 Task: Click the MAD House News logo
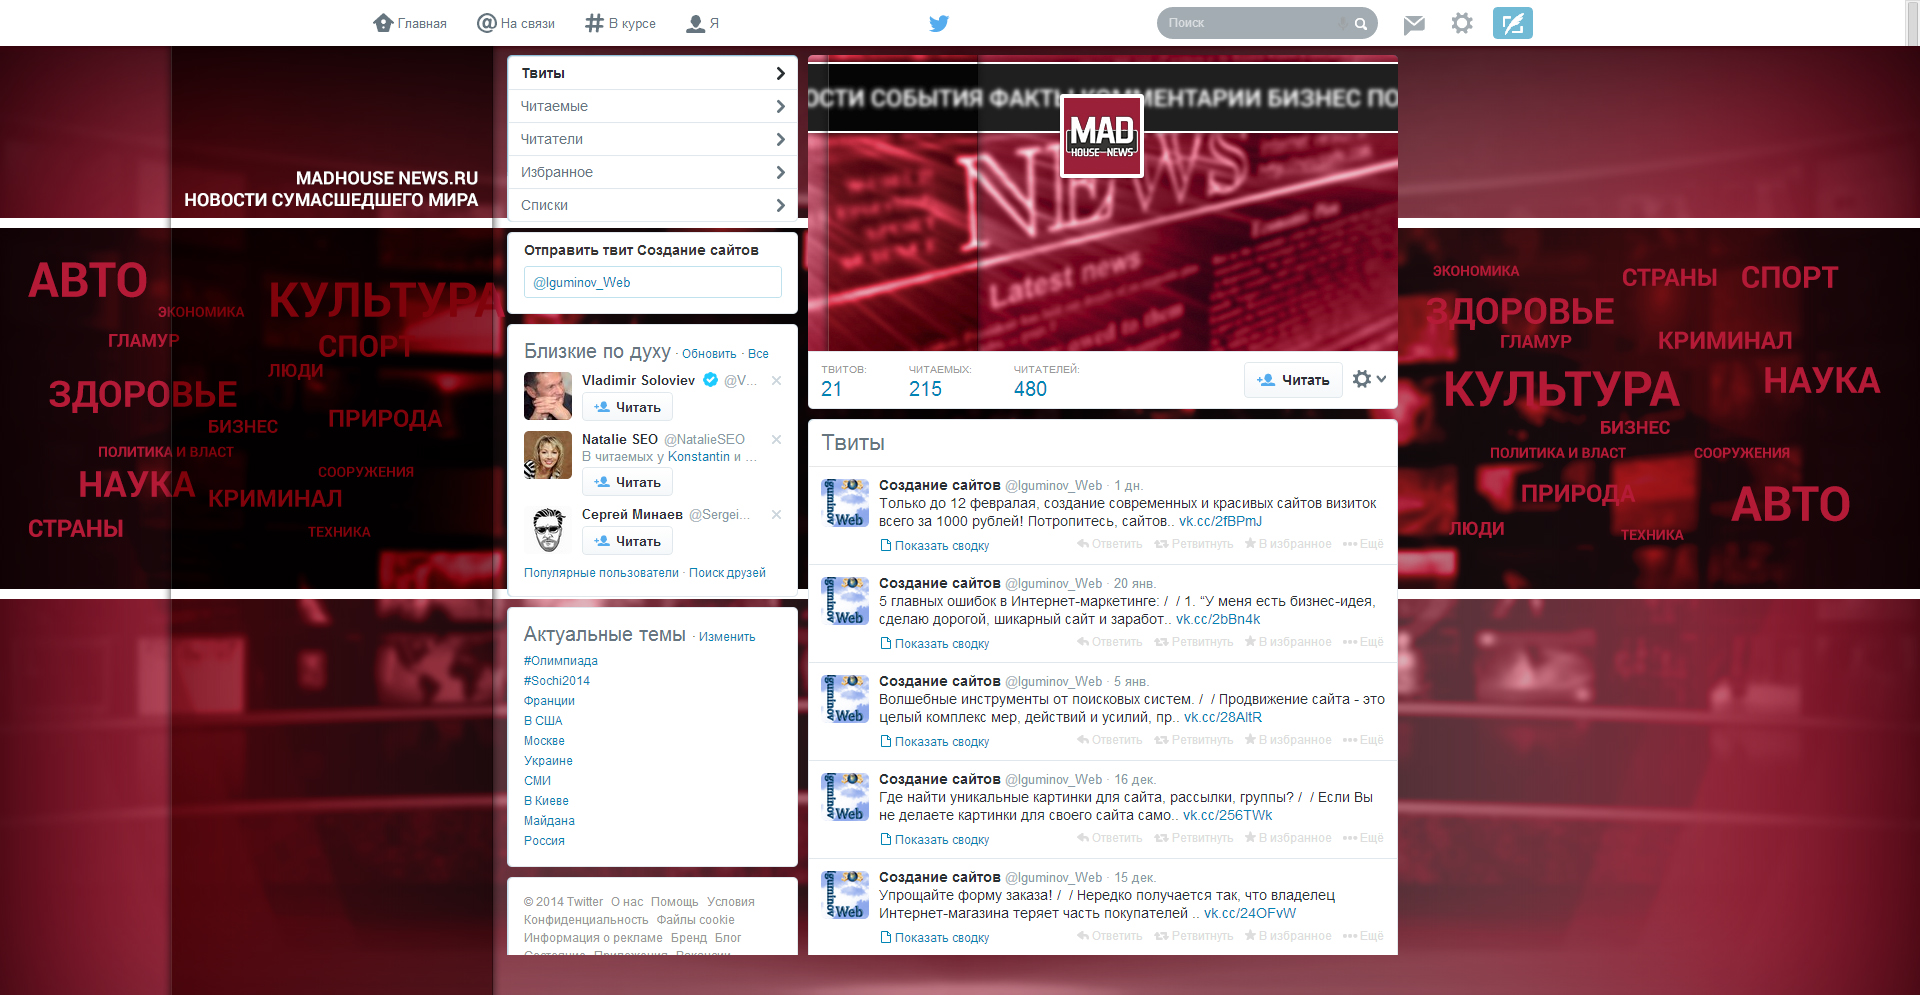1102,136
